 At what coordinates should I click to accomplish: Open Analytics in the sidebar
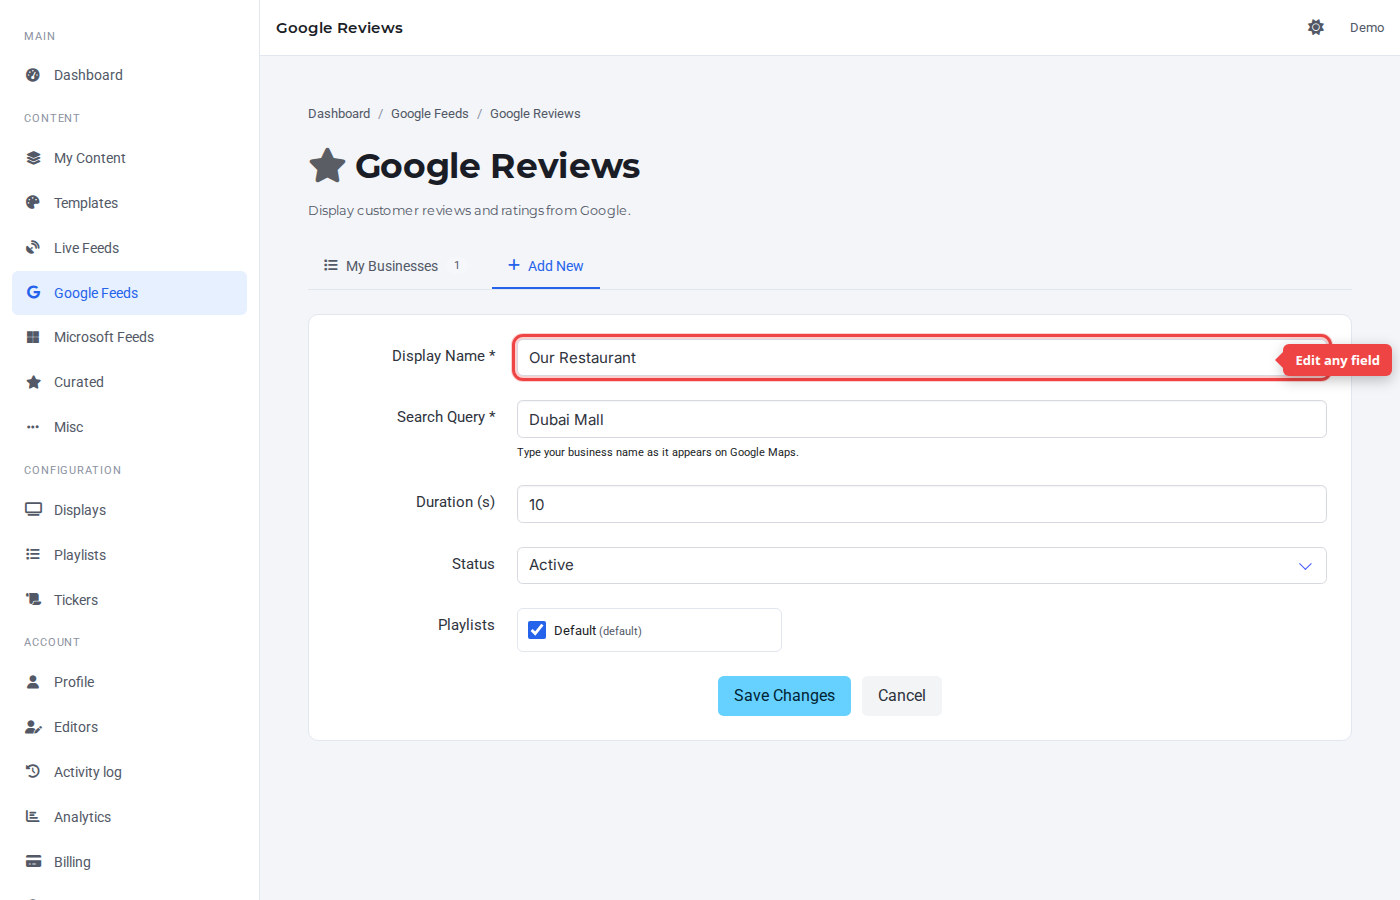tap(129, 817)
